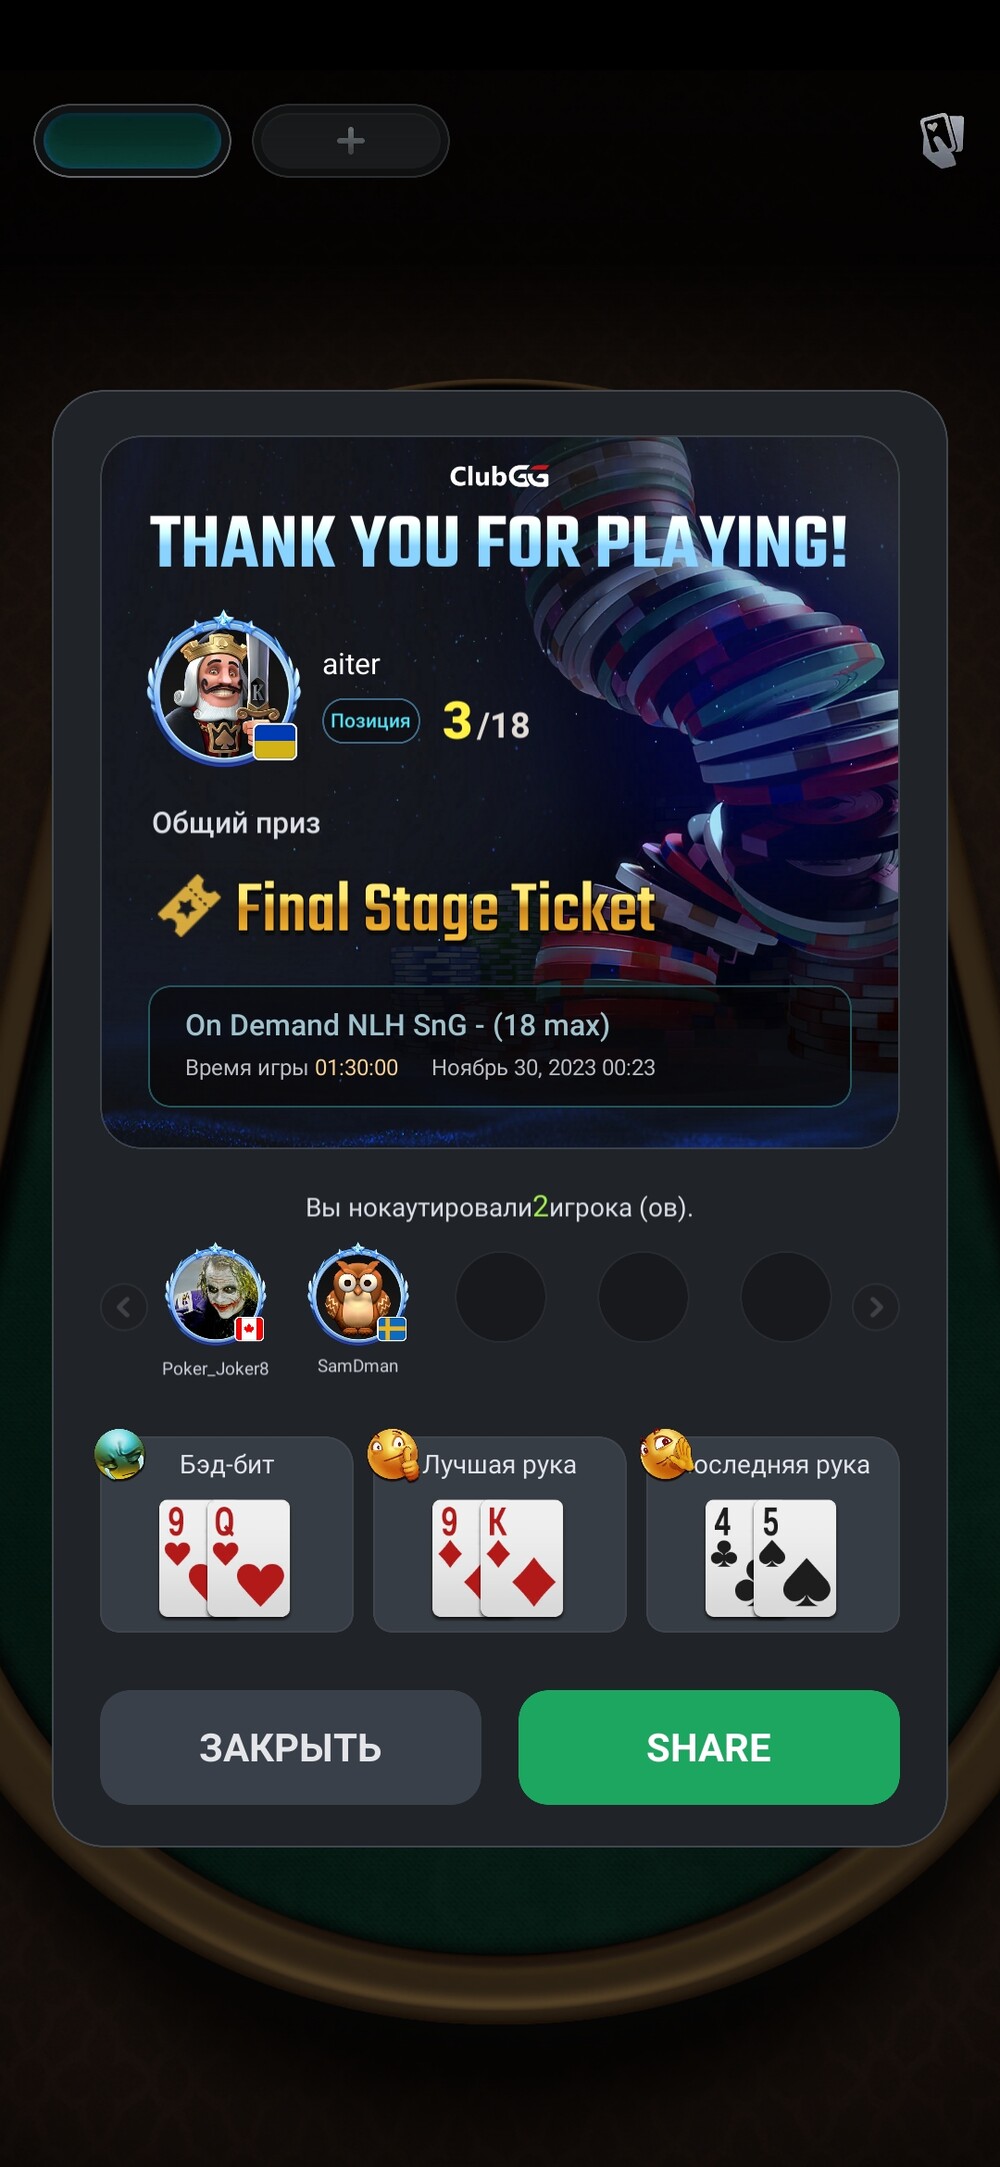Add a new table with plus tab
The height and width of the screenshot is (2167, 1000).
350,141
